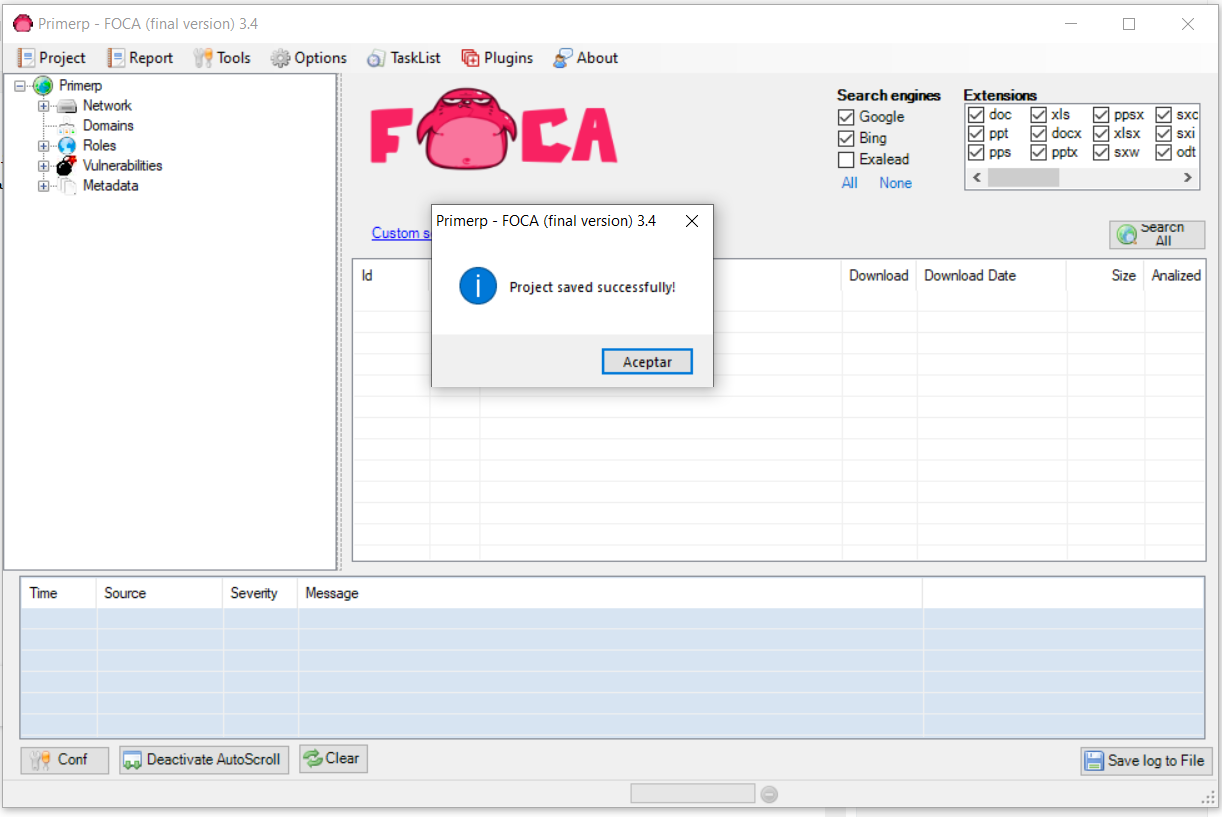
Task: Toggle the ppsx extension checkbox
Action: tap(1101, 114)
